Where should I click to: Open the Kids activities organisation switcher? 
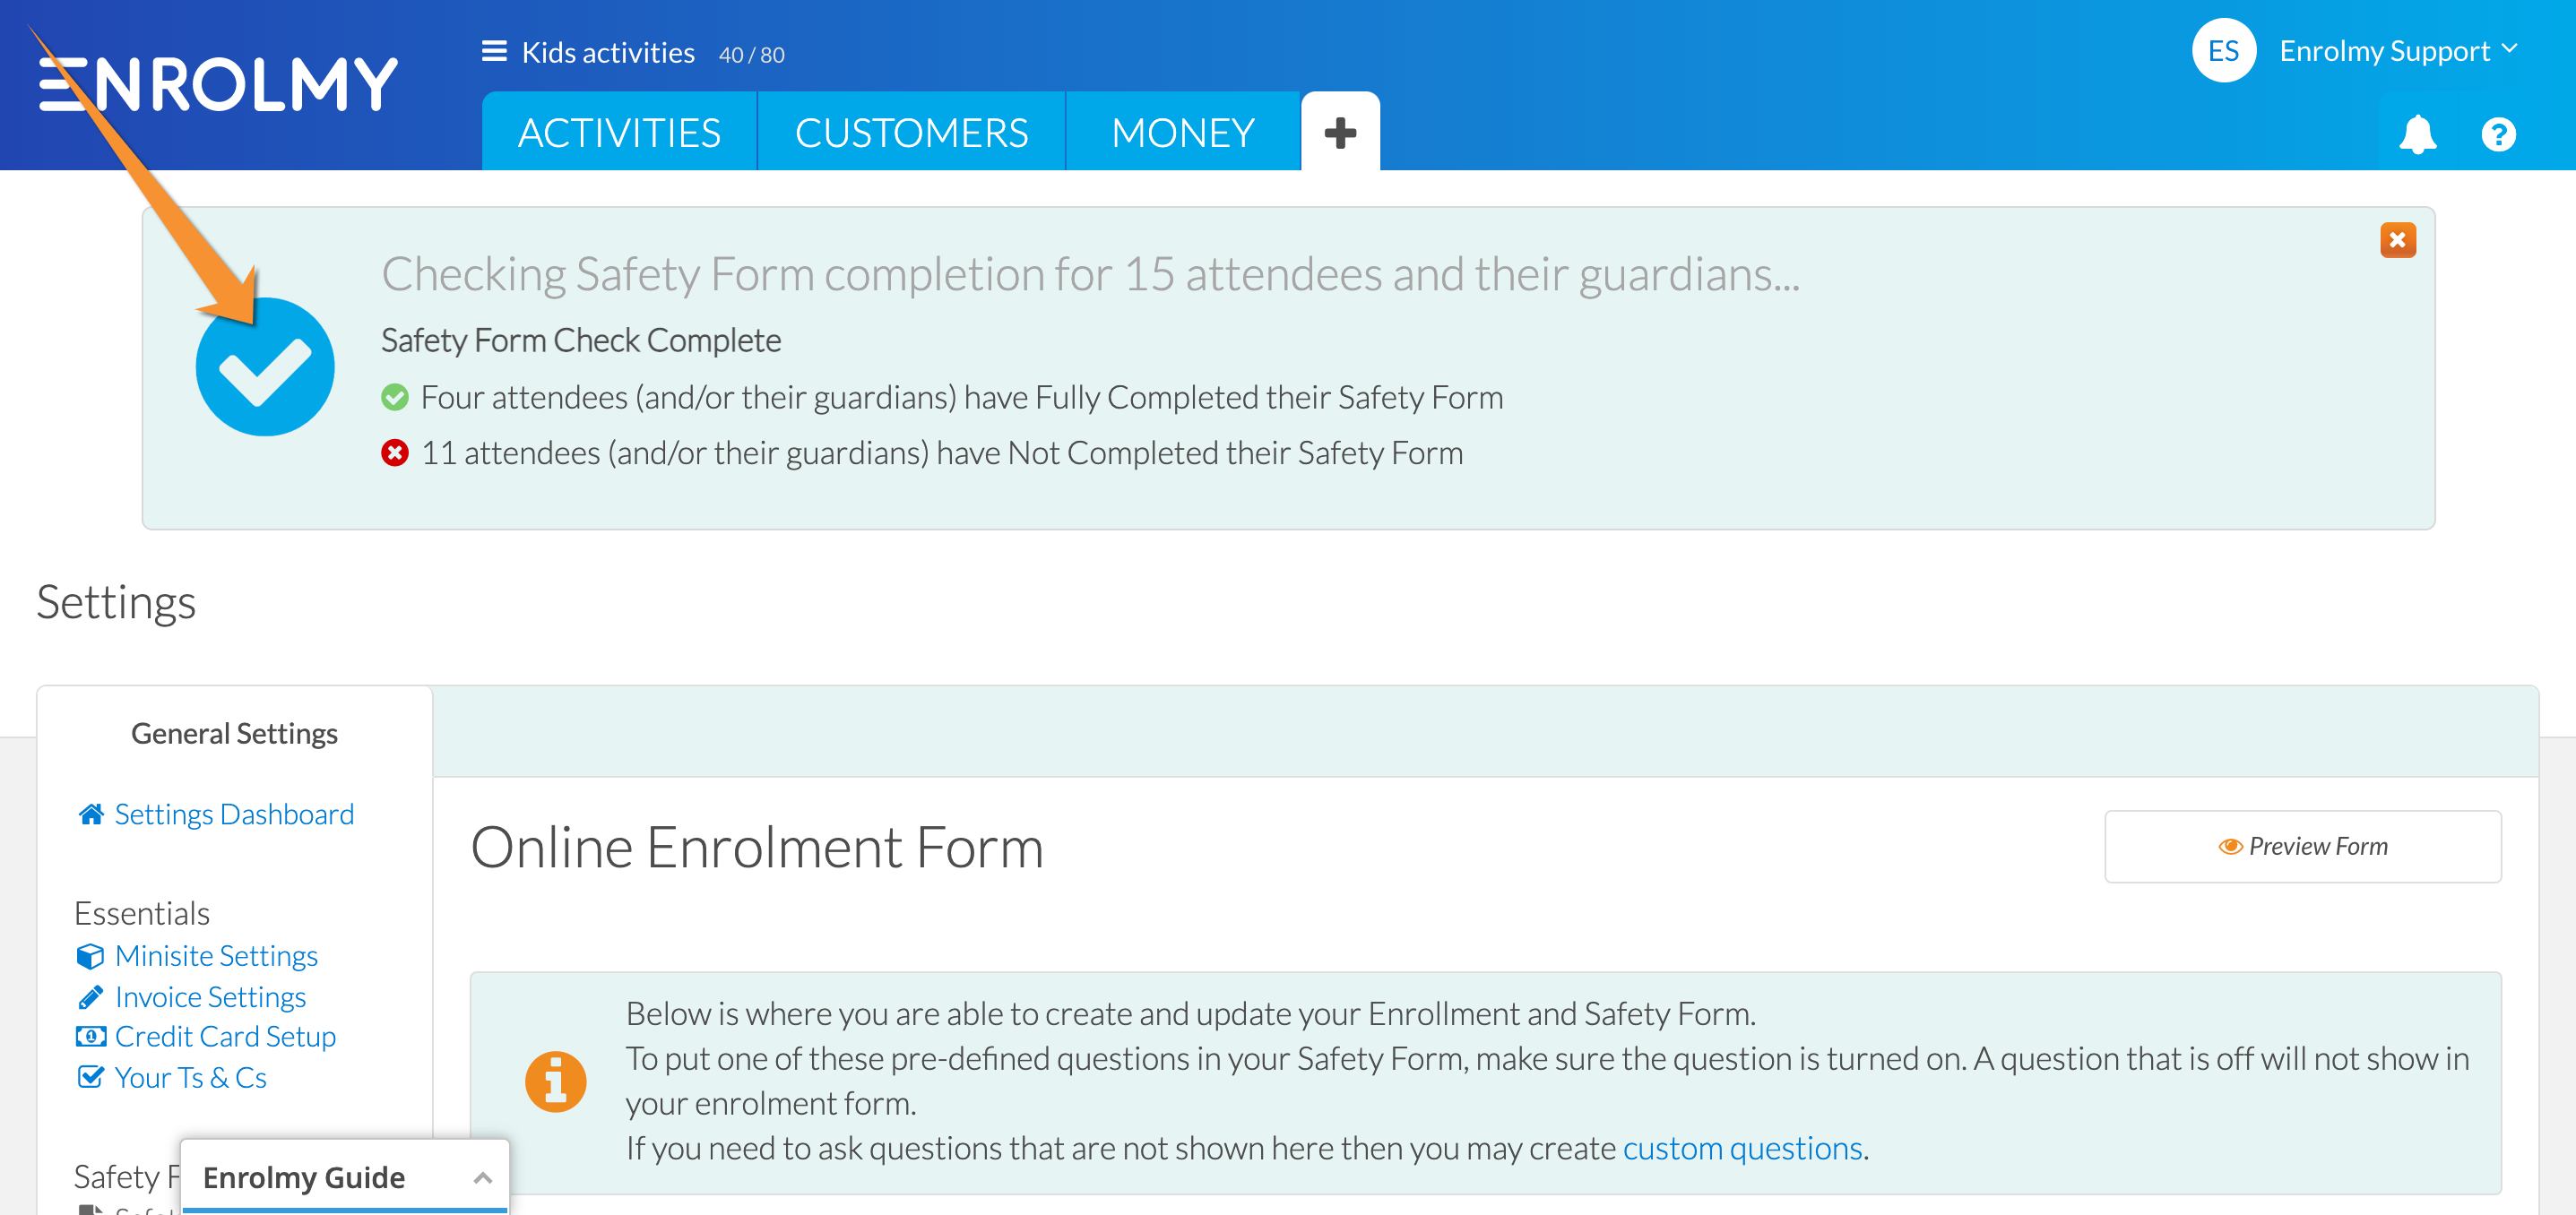[x=608, y=53]
